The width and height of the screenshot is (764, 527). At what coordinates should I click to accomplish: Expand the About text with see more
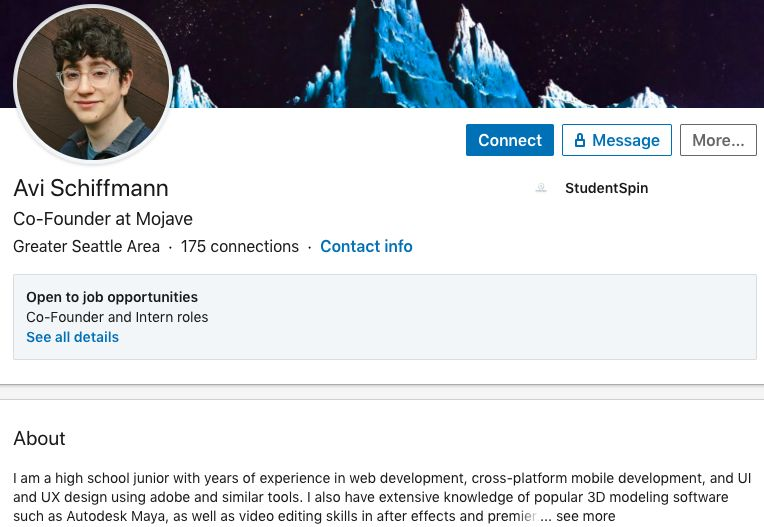tap(586, 516)
